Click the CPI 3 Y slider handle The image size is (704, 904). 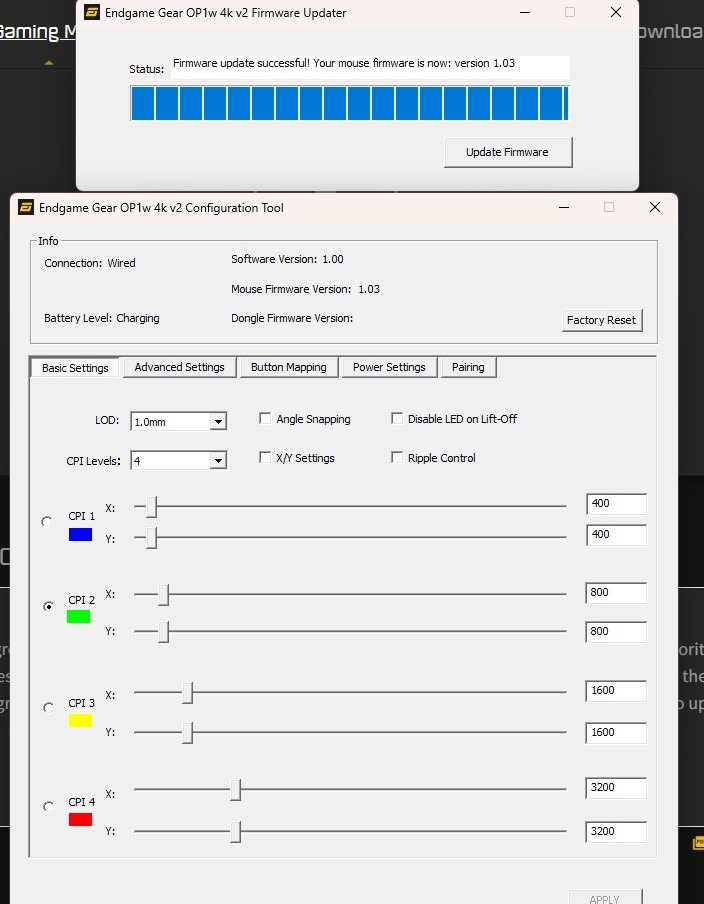click(187, 732)
